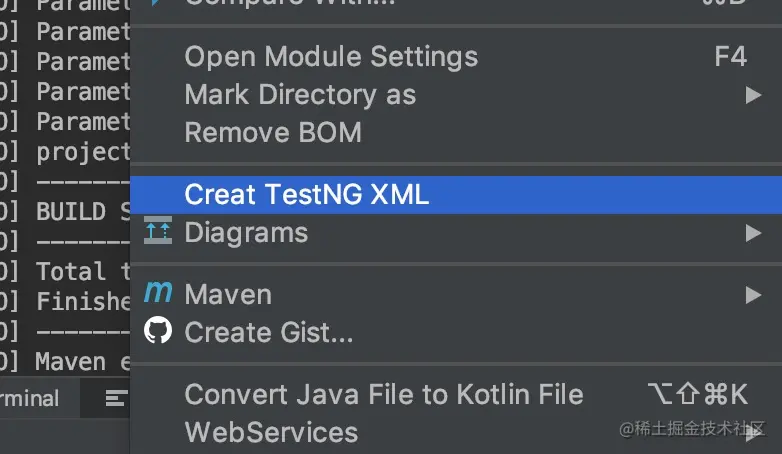The height and width of the screenshot is (454, 782).
Task: Click the lines icon next to the Terminal tab
Action: (116, 399)
